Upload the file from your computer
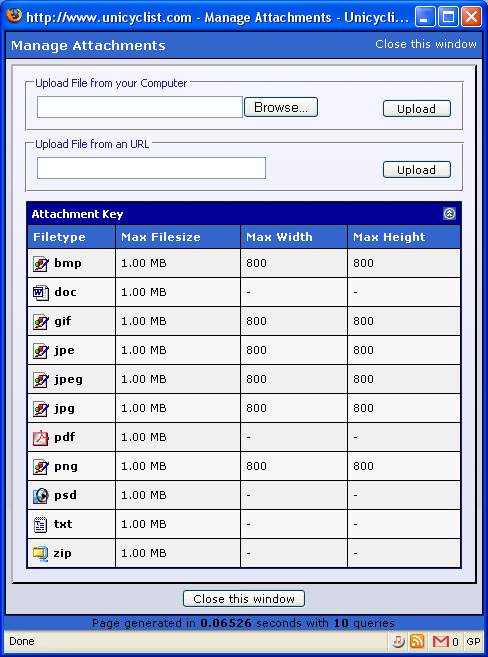Image resolution: width=488 pixels, height=657 pixels. coord(417,109)
